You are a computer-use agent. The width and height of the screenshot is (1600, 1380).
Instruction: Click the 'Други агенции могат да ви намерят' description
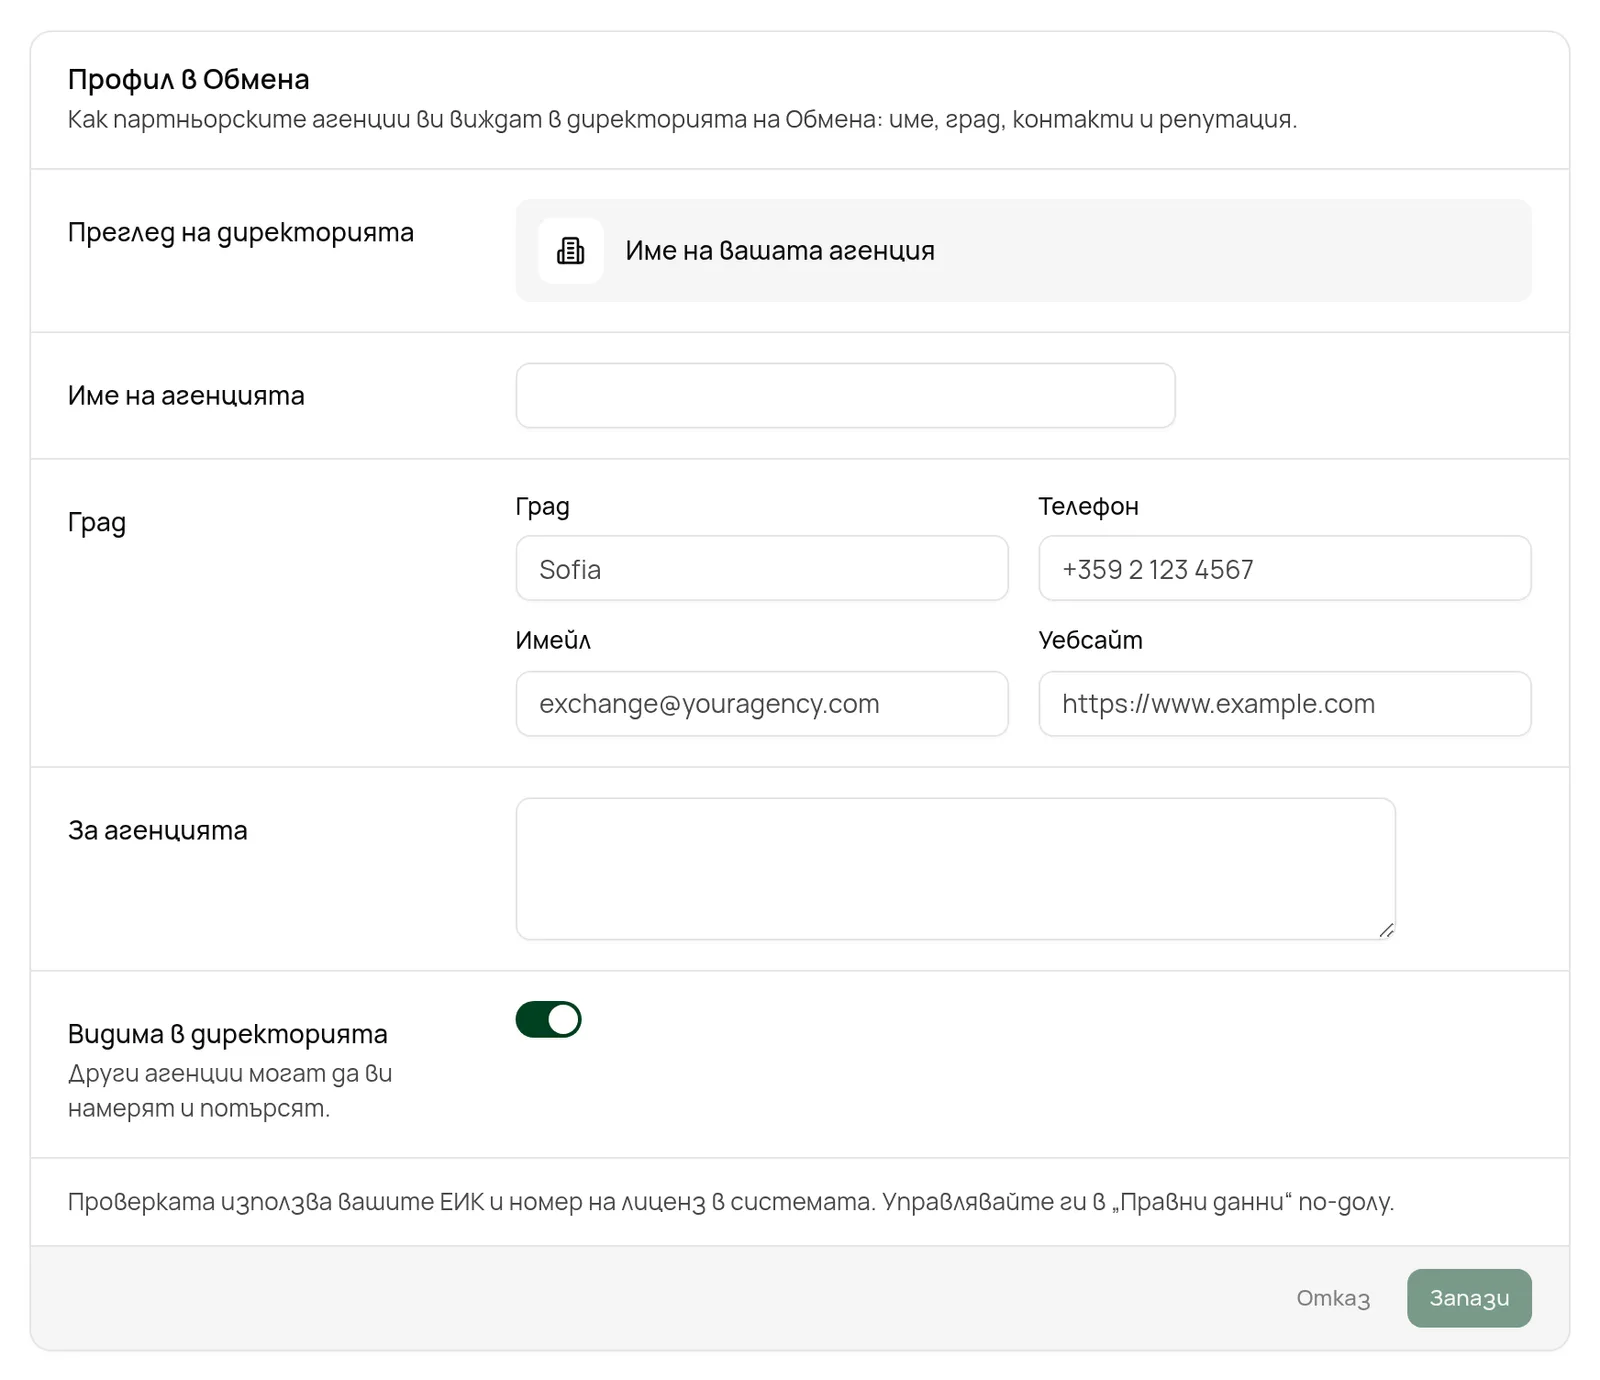[230, 1091]
